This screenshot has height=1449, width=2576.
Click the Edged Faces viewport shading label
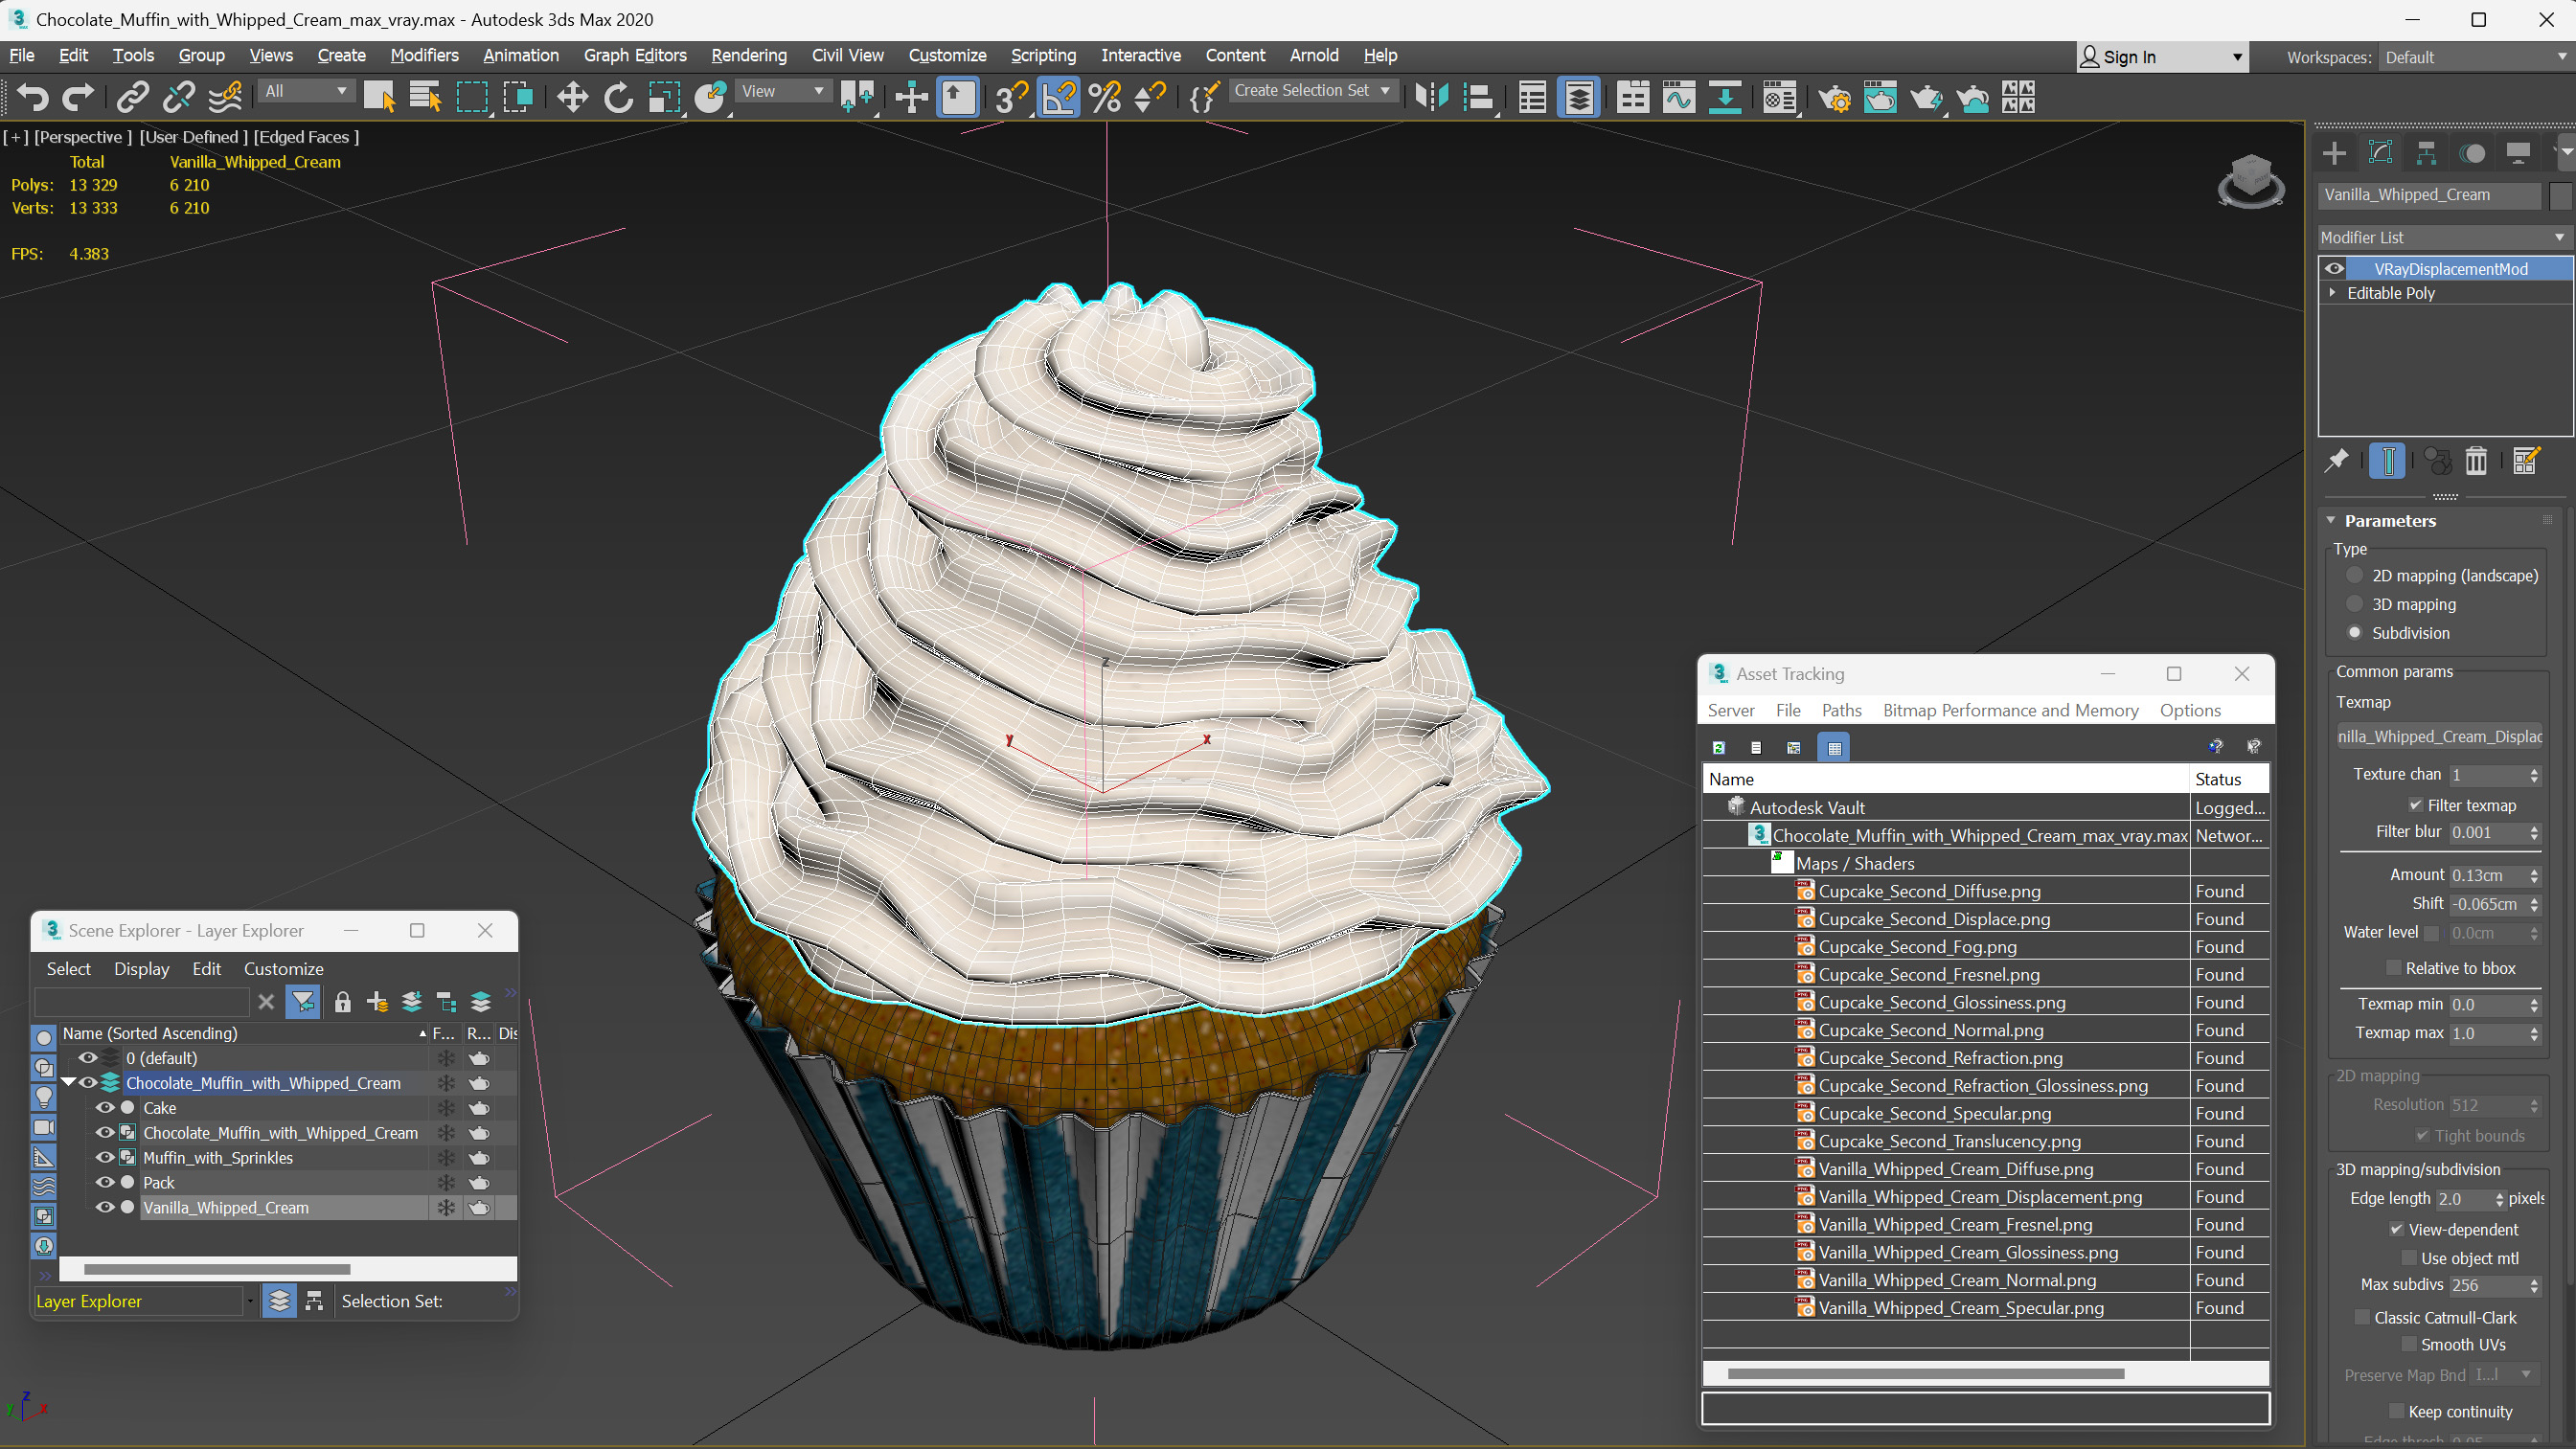pyautogui.click(x=306, y=137)
